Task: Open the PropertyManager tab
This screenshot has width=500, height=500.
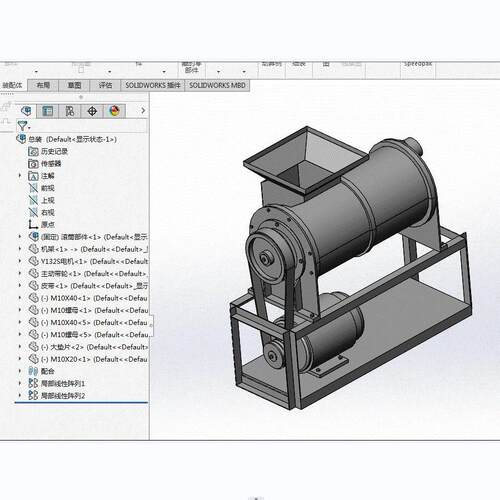Action: tap(47, 111)
